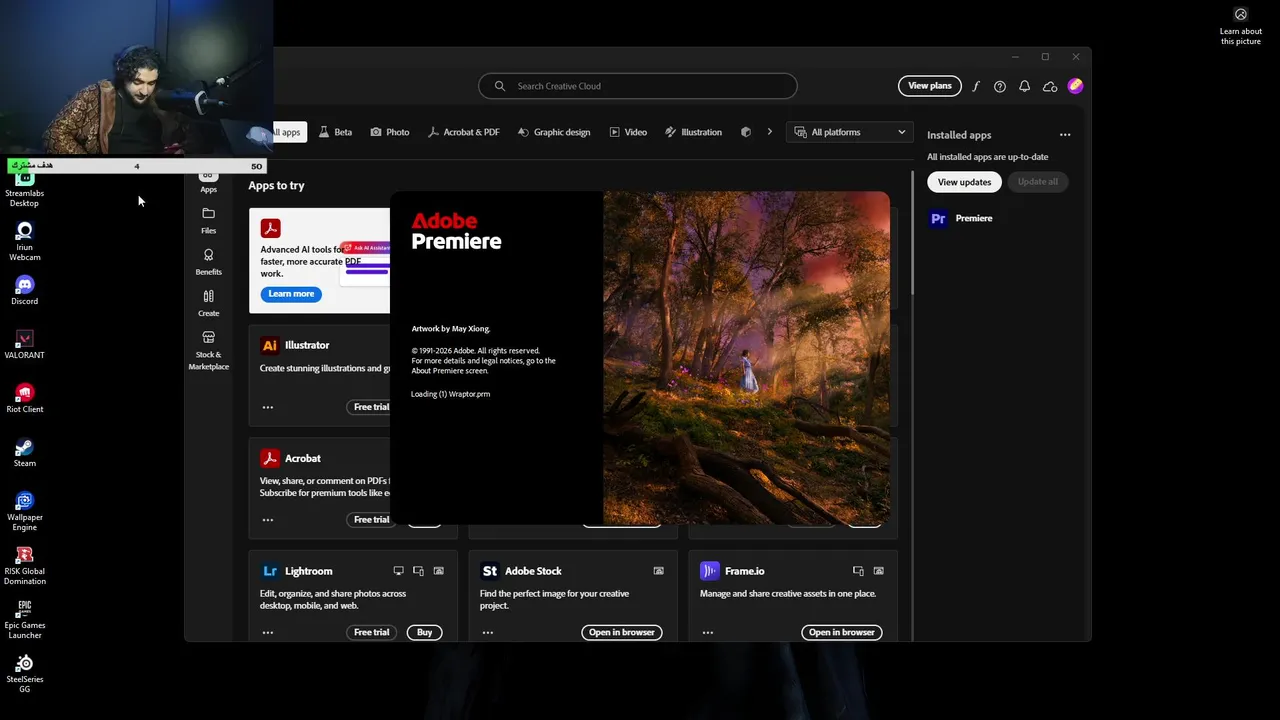Select the Acrobat & PDF tab
This screenshot has width=1280, height=720.
point(463,132)
